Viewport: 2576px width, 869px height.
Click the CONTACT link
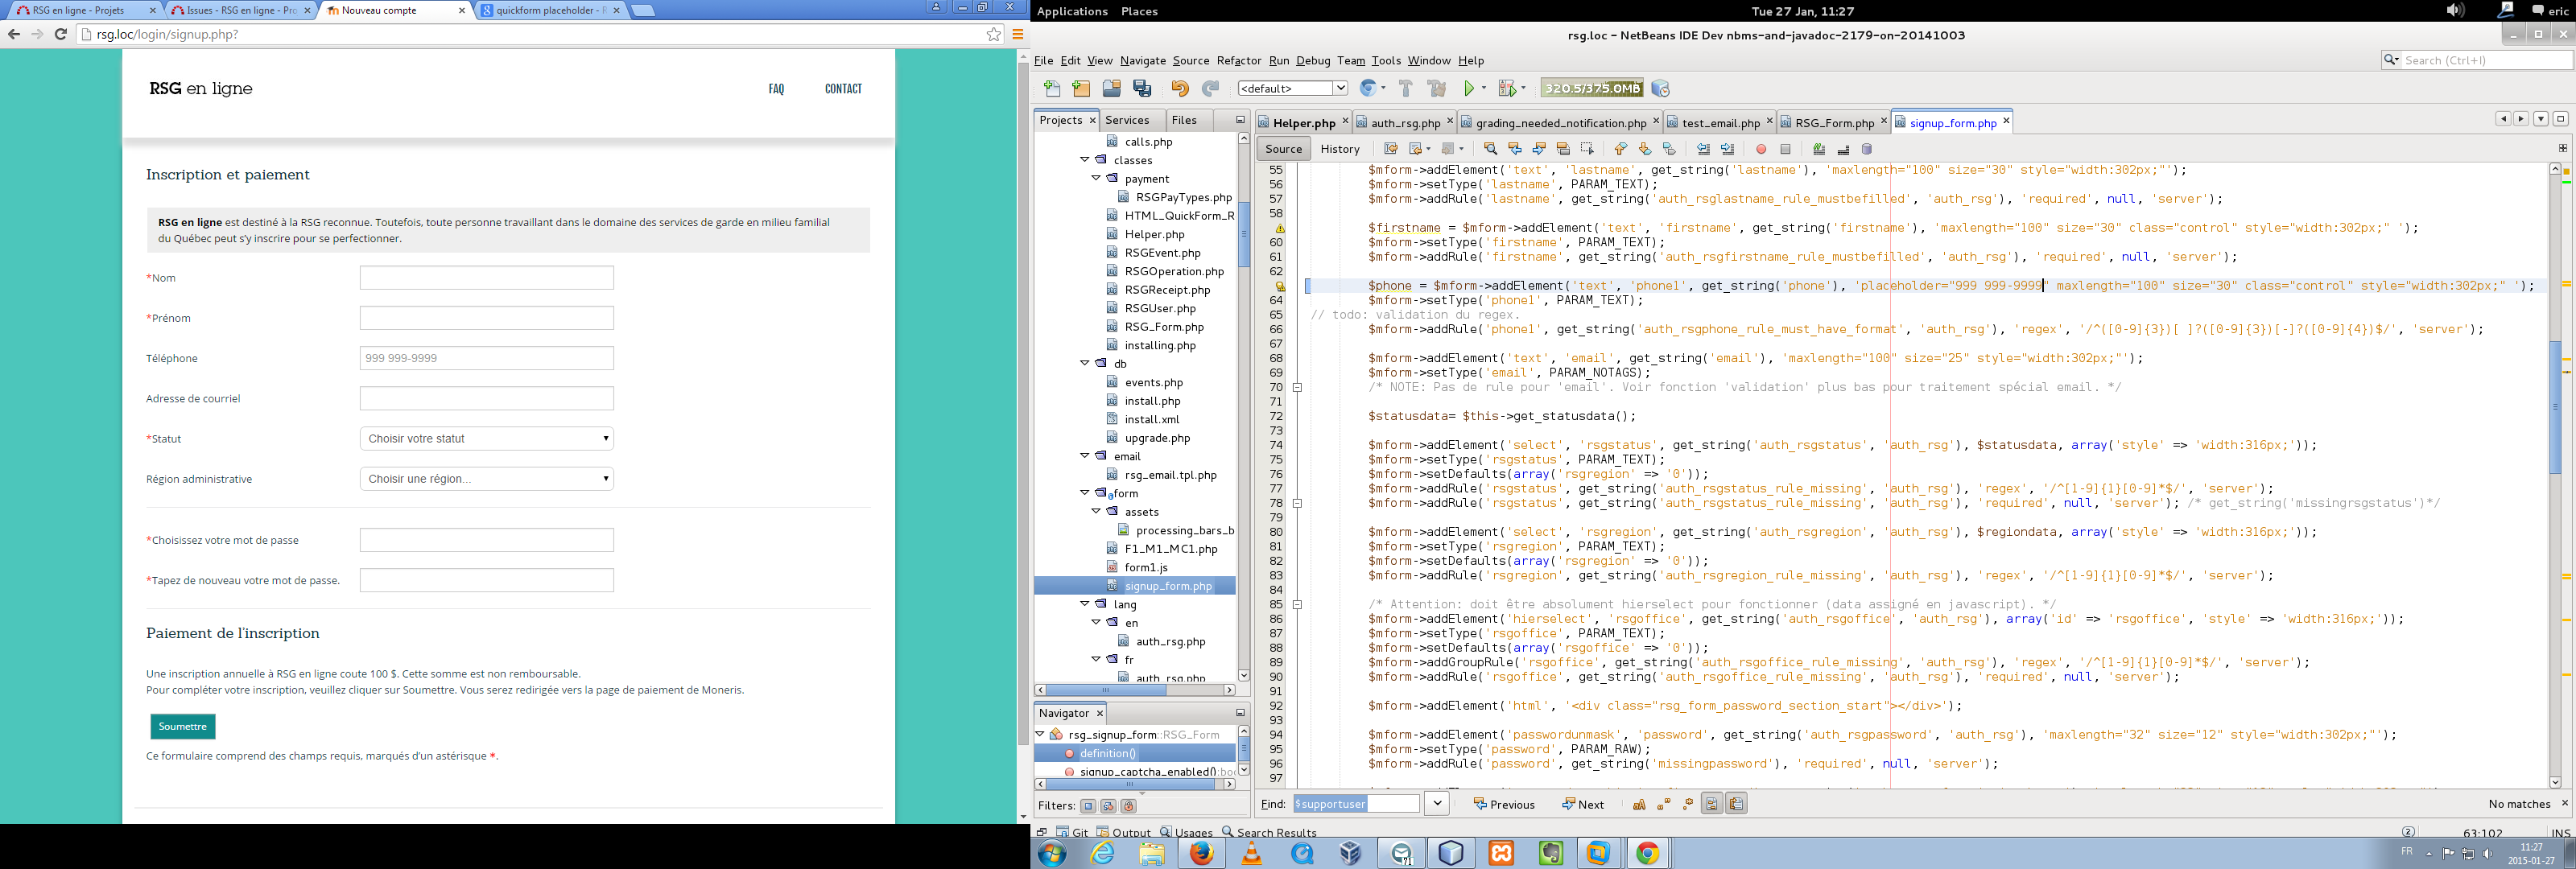pos(843,89)
